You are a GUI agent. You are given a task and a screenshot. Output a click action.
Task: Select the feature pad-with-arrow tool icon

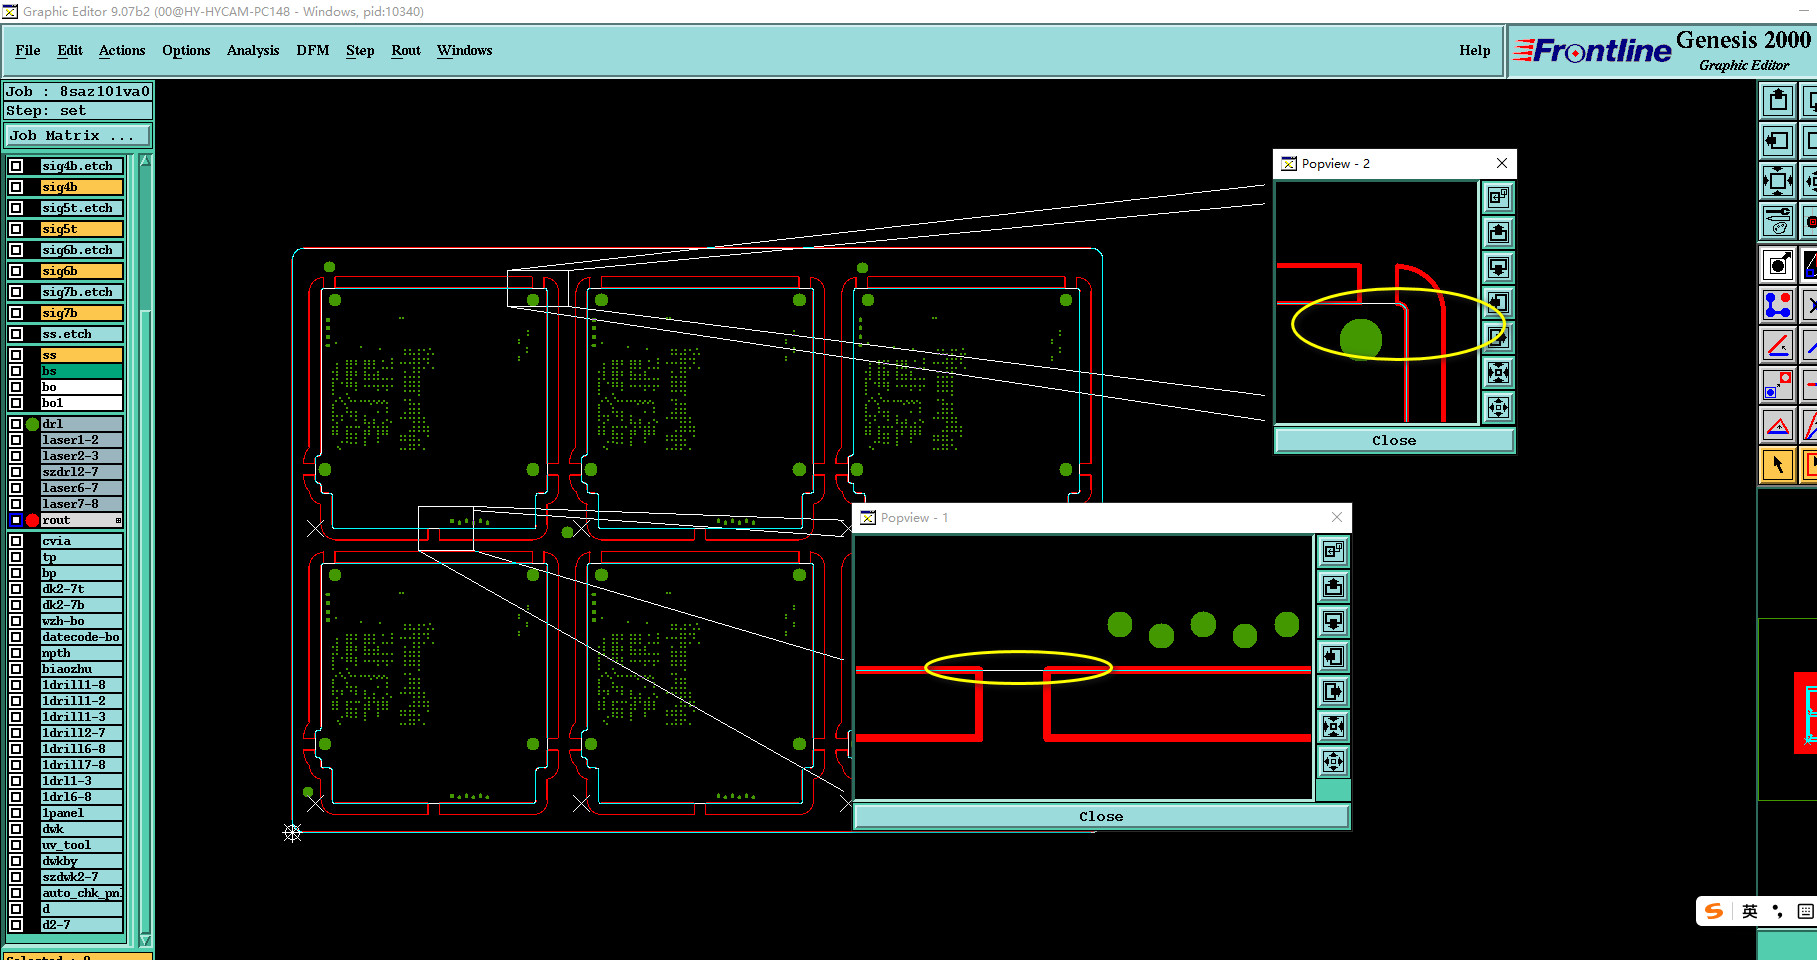(1777, 265)
